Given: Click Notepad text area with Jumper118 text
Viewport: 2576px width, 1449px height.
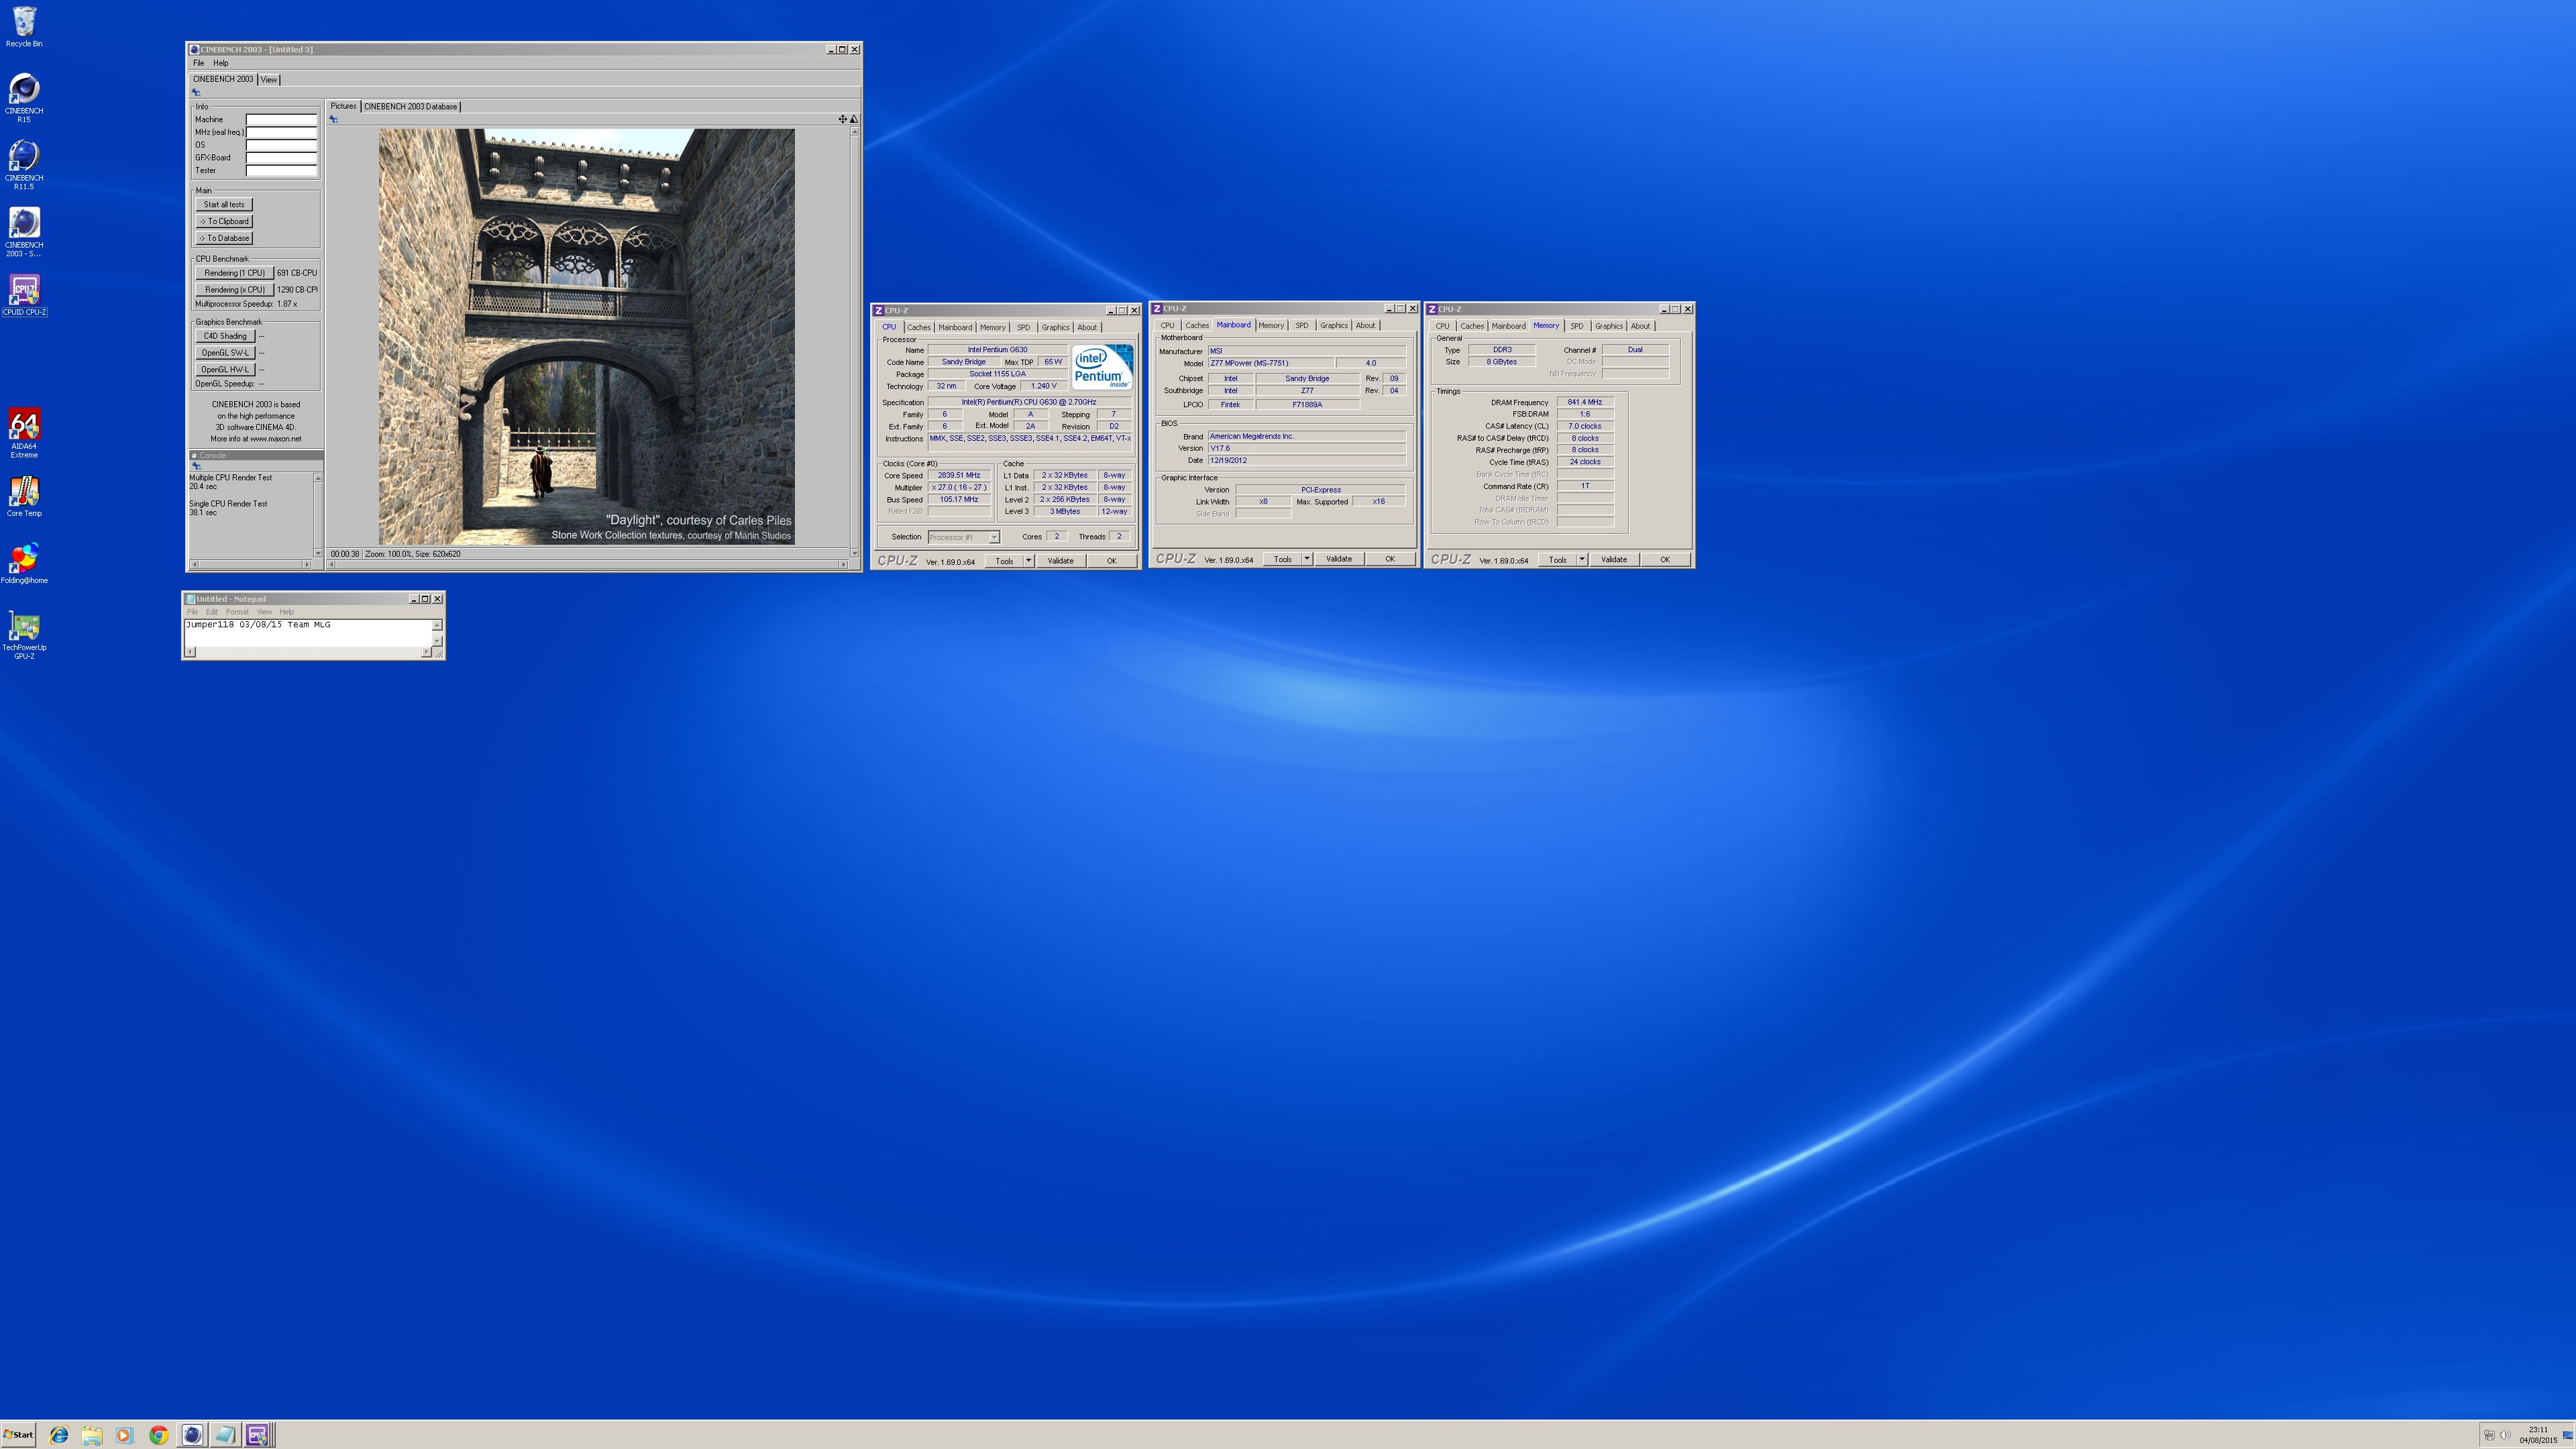Looking at the screenshot, I should coord(308,632).
